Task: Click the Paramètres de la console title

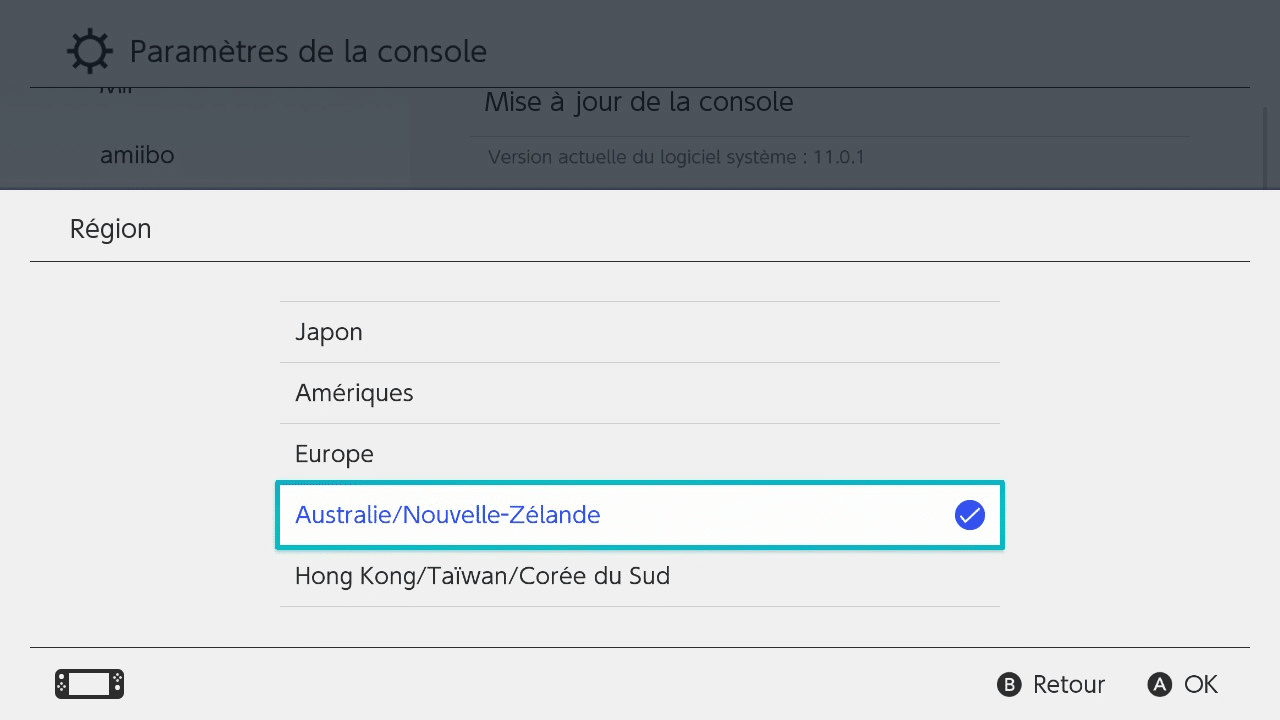Action: pyautogui.click(x=308, y=51)
